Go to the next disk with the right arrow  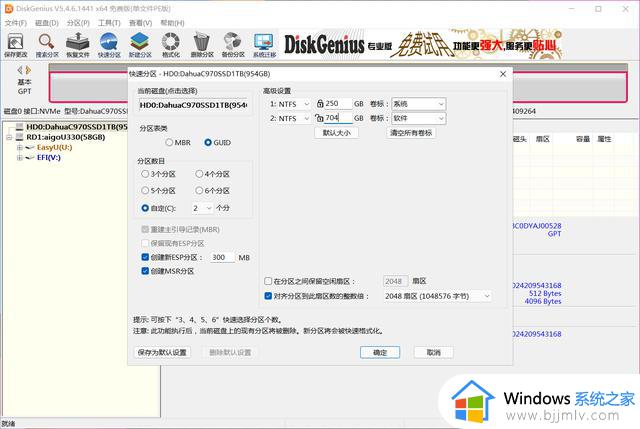pyautogui.click(x=28, y=70)
